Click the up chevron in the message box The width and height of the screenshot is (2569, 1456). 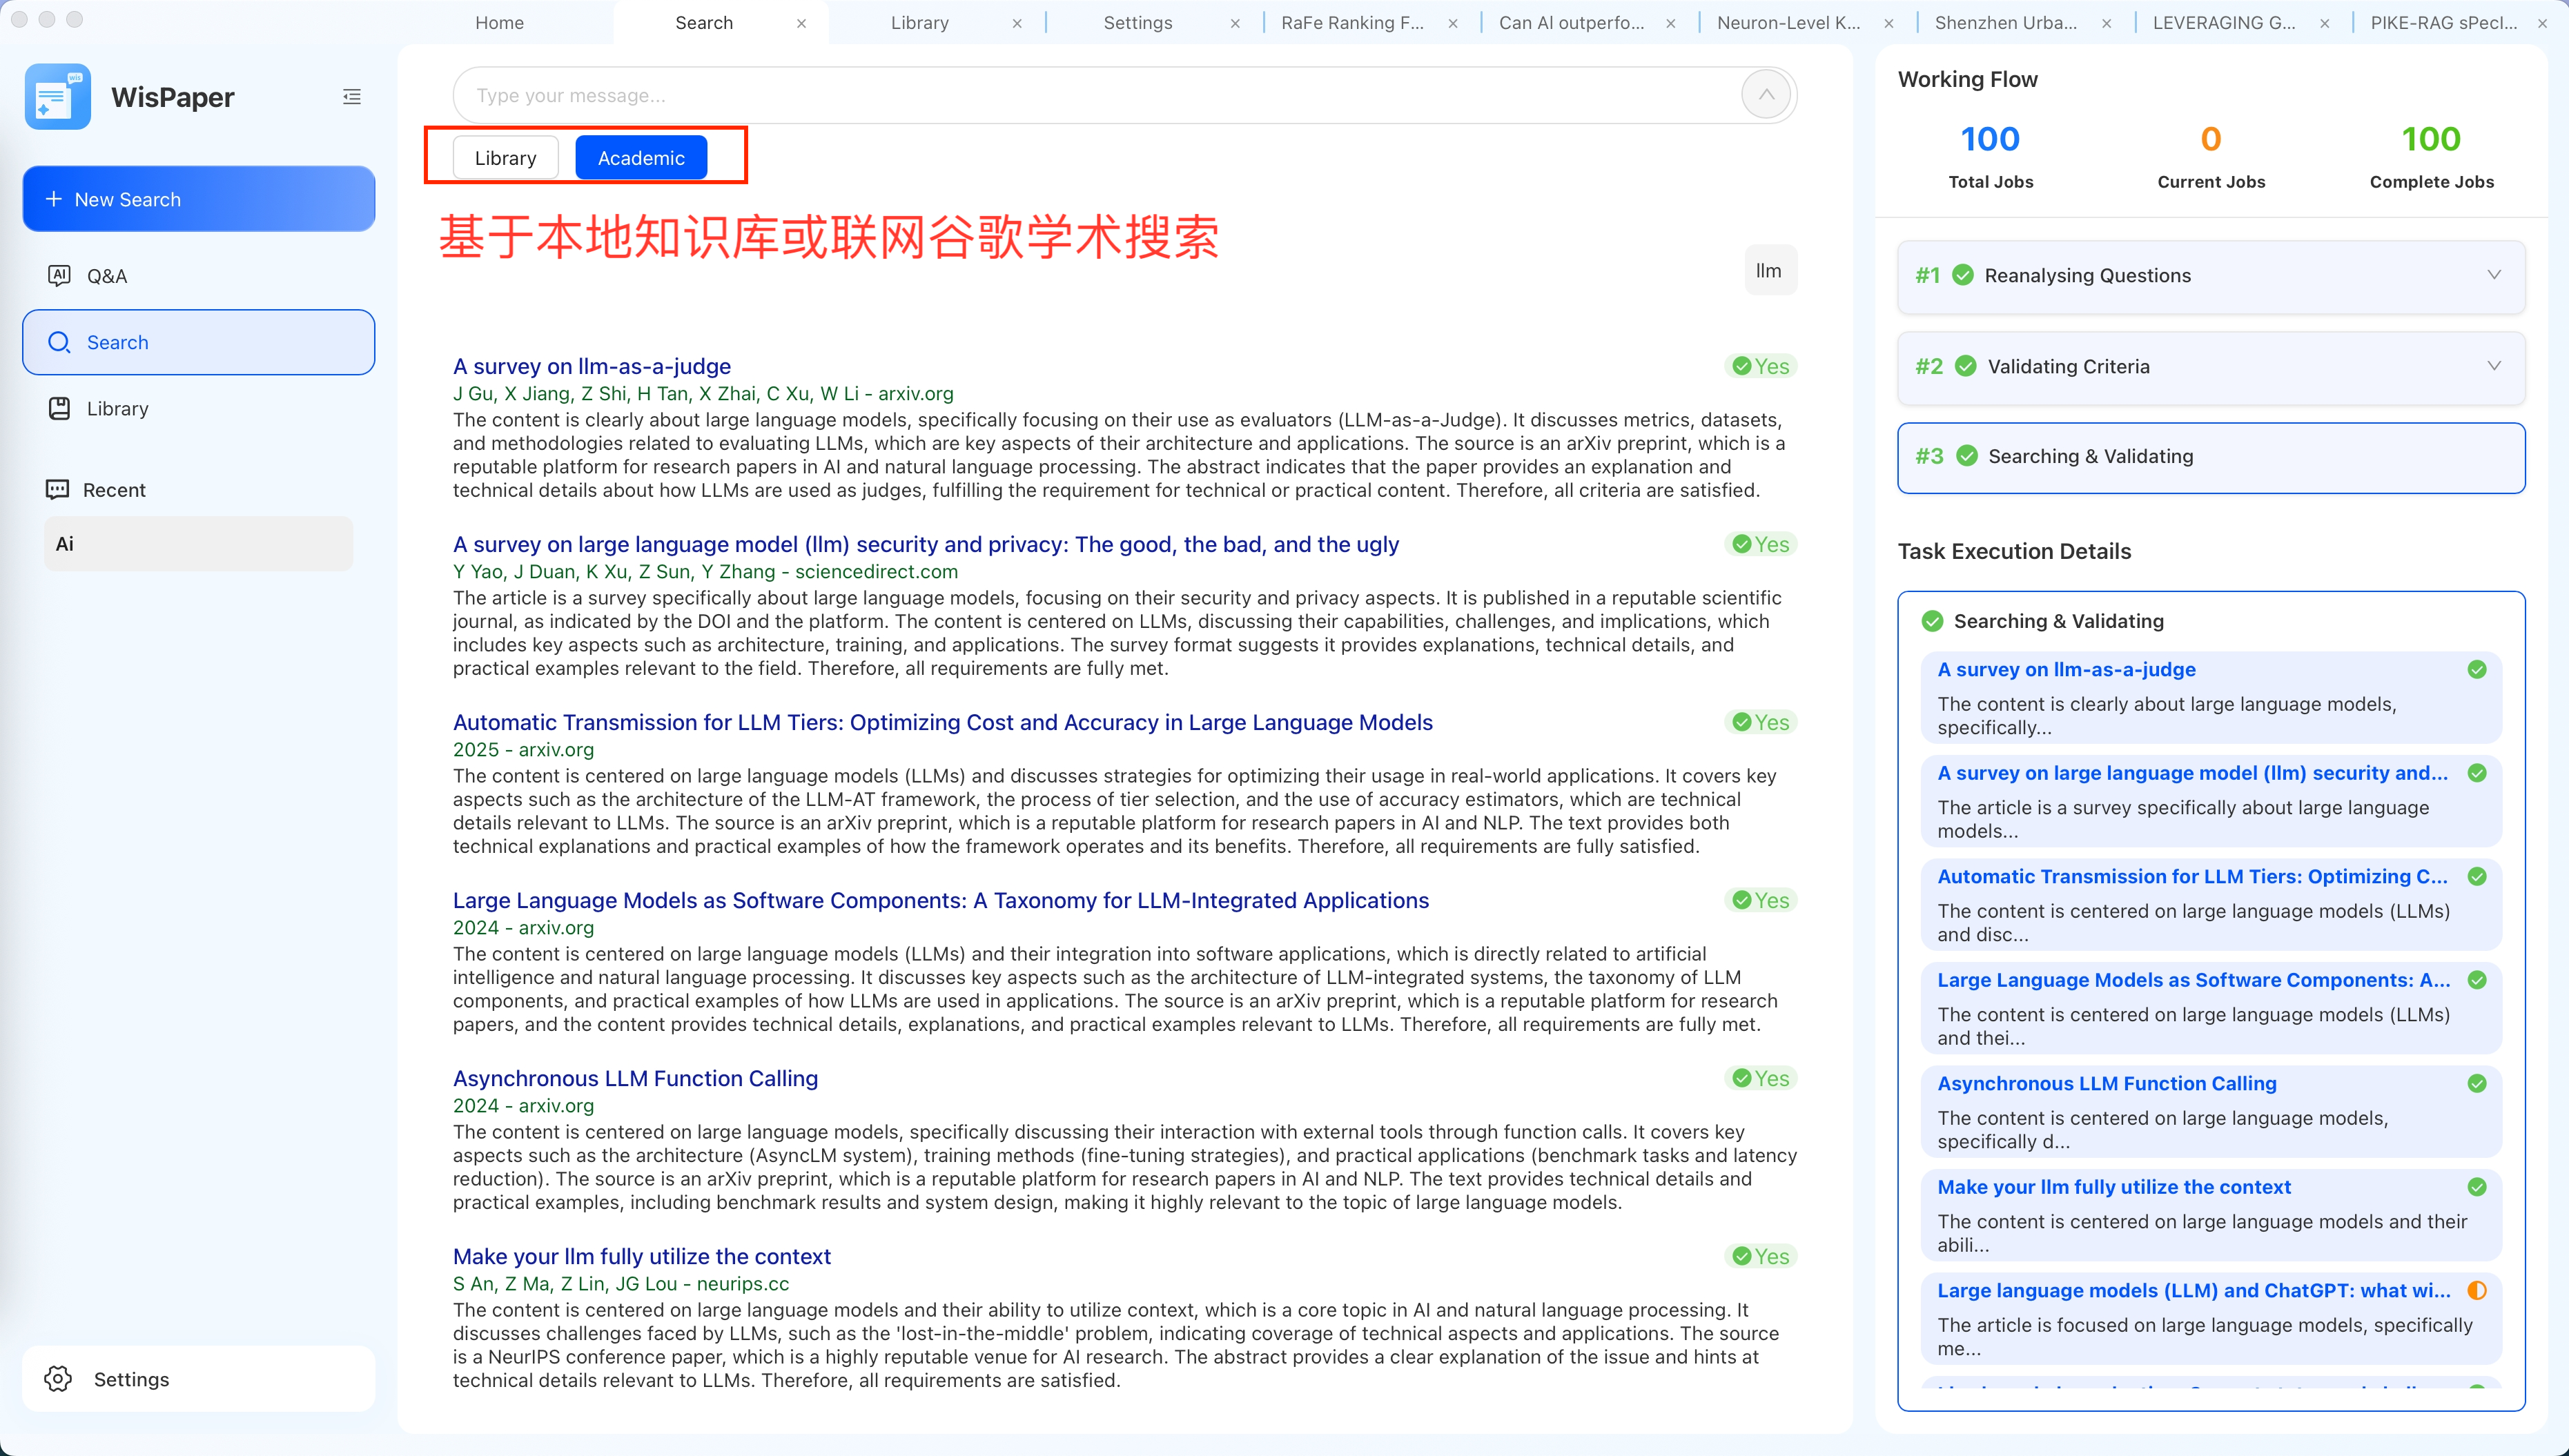(x=1765, y=94)
